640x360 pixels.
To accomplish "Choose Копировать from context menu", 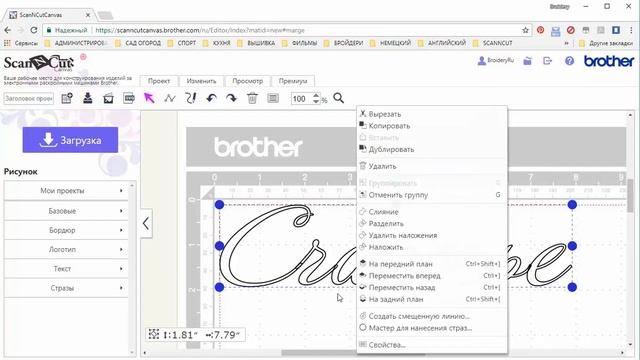I will pyautogui.click(x=432, y=126).
